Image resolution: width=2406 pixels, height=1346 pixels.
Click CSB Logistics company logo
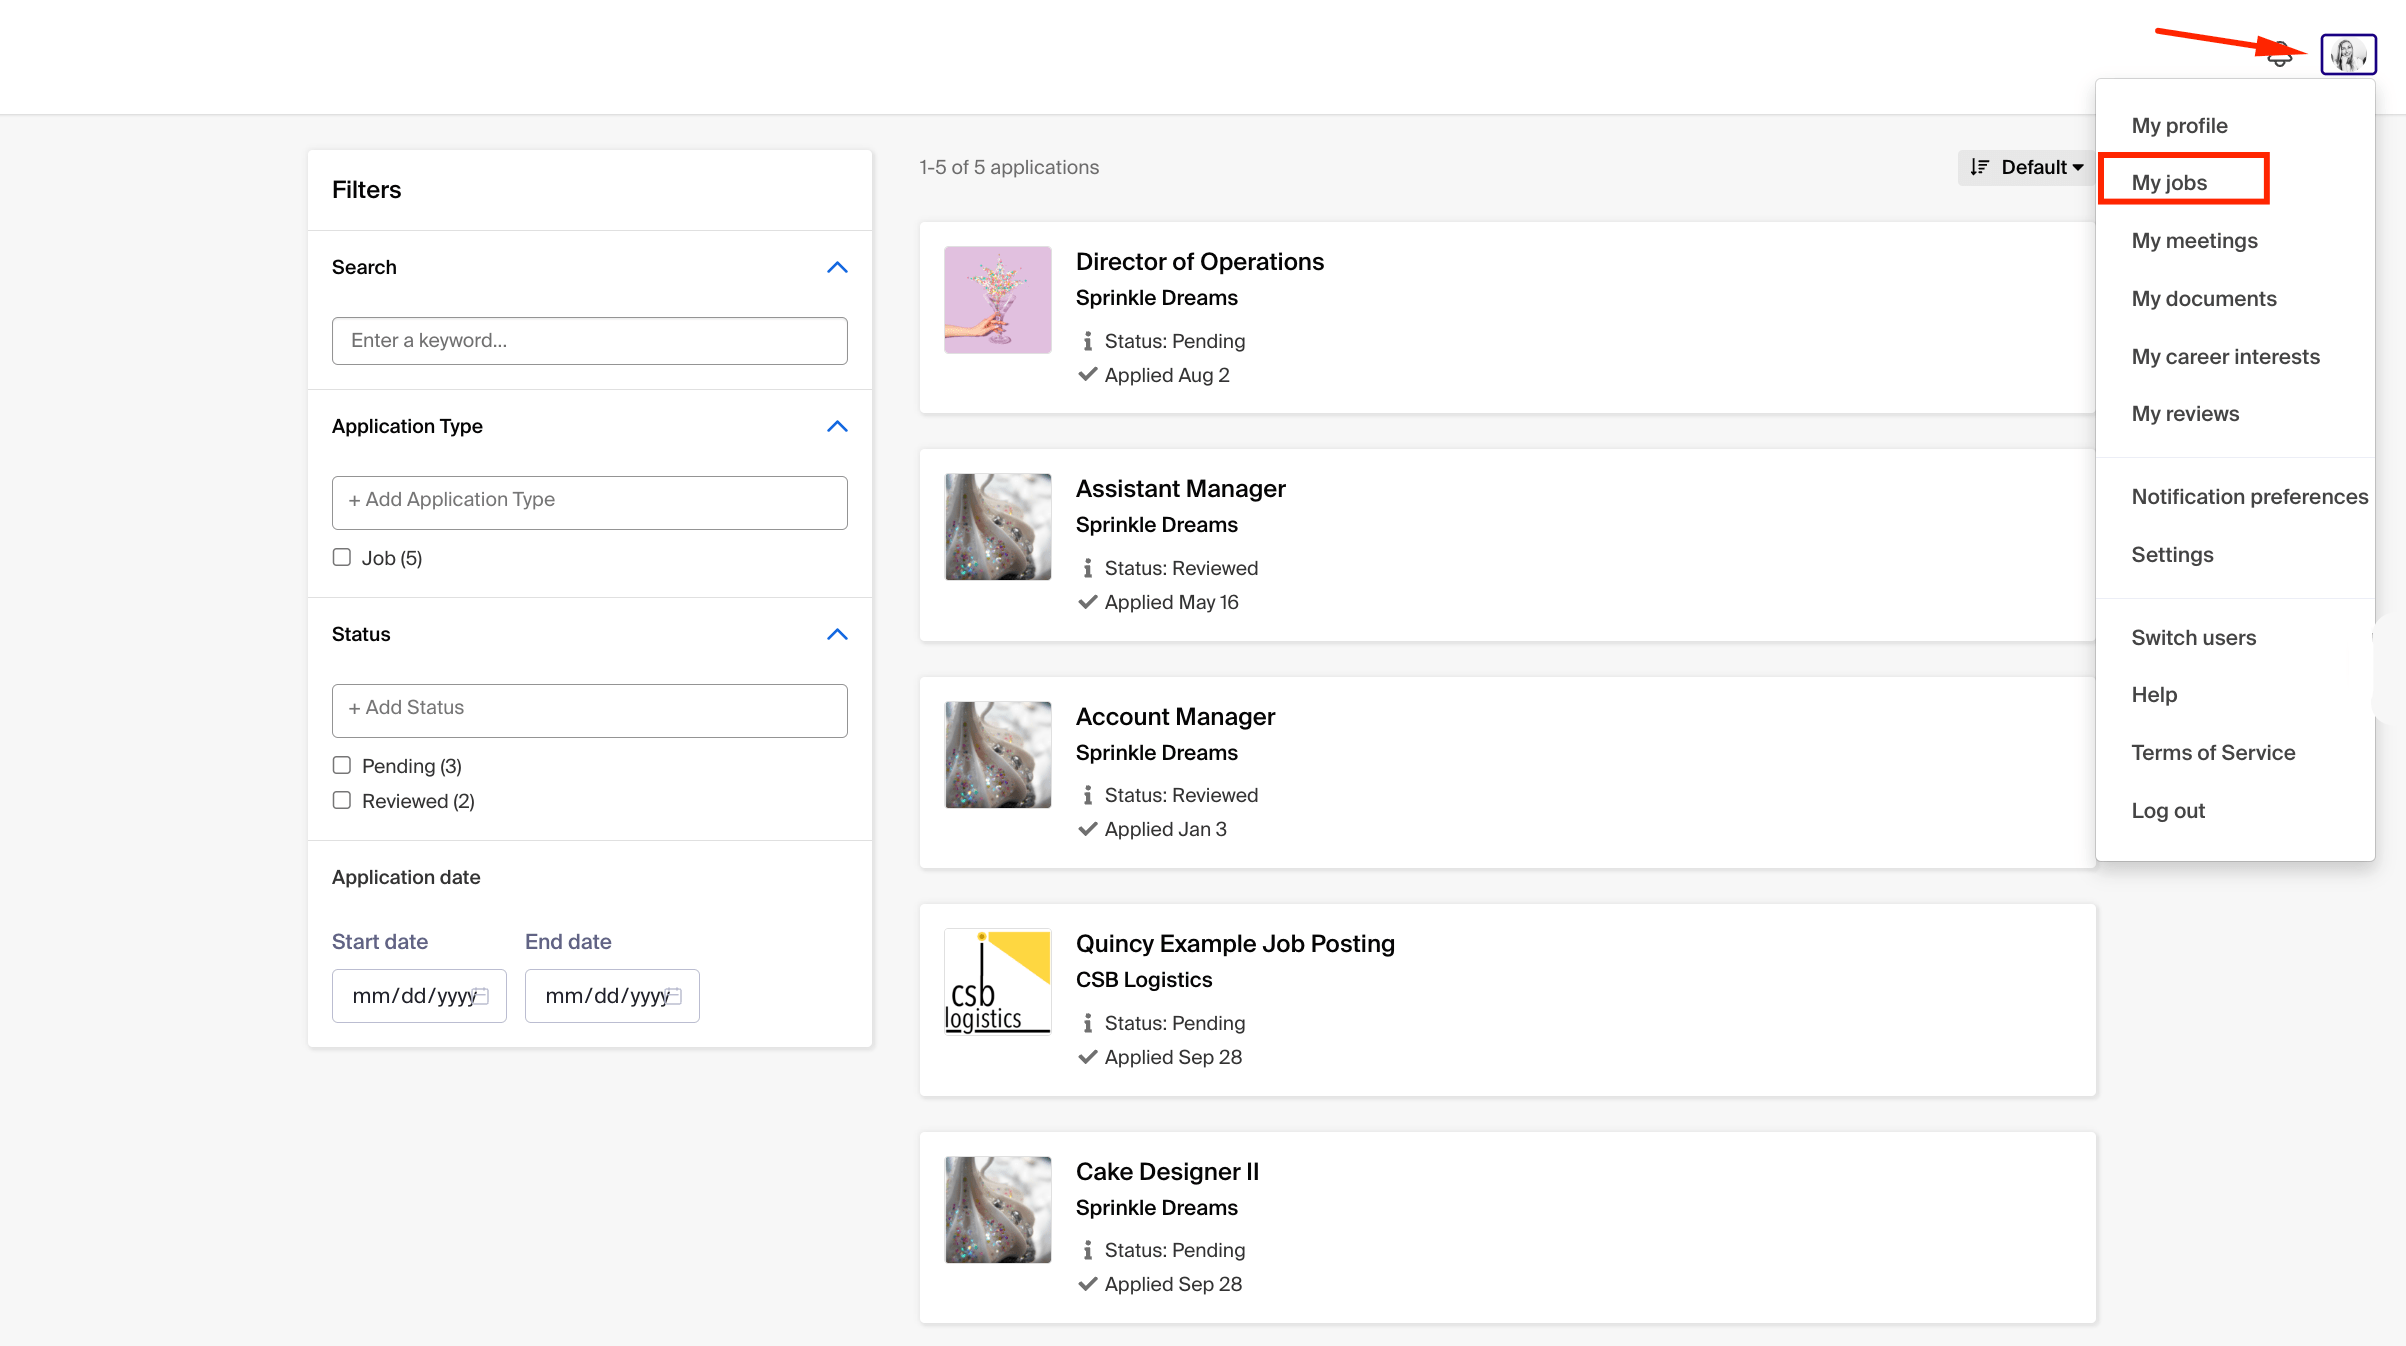pos(997,981)
